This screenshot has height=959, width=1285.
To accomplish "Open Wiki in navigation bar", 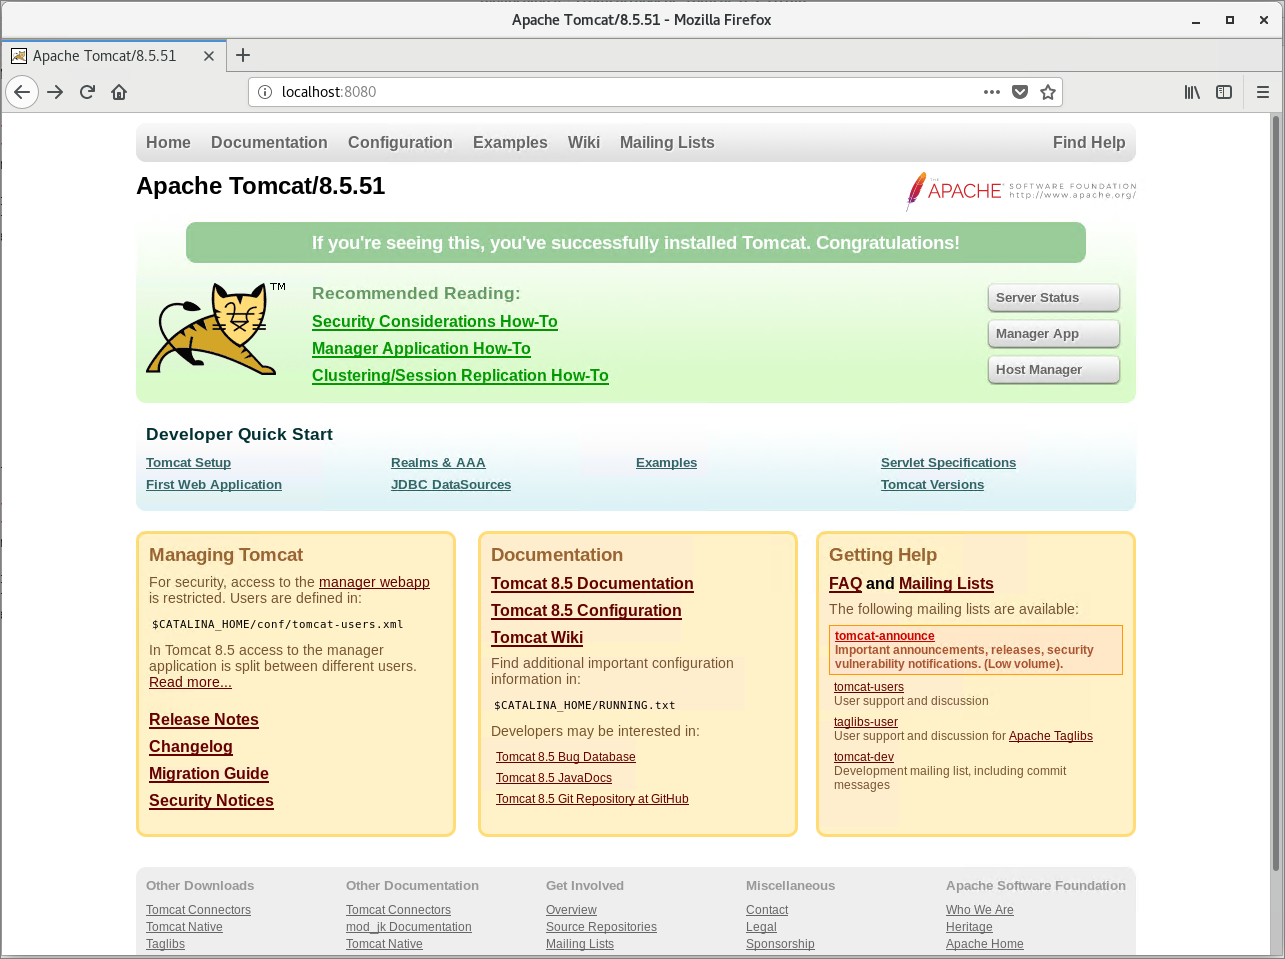I will tap(584, 143).
